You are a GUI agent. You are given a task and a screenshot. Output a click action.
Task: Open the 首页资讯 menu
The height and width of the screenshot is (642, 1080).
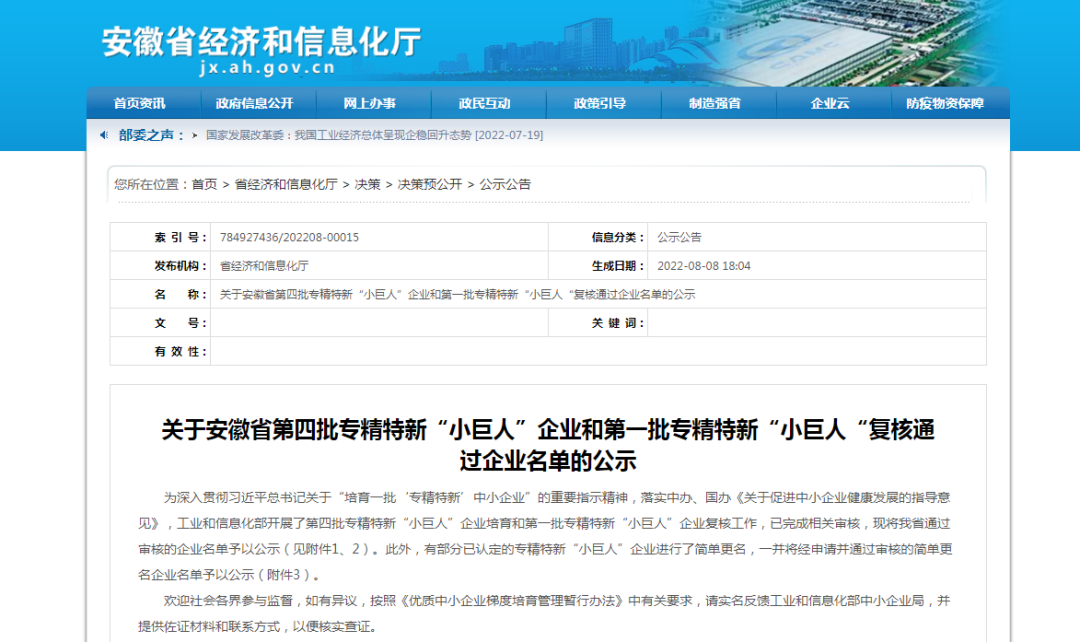[x=140, y=103]
